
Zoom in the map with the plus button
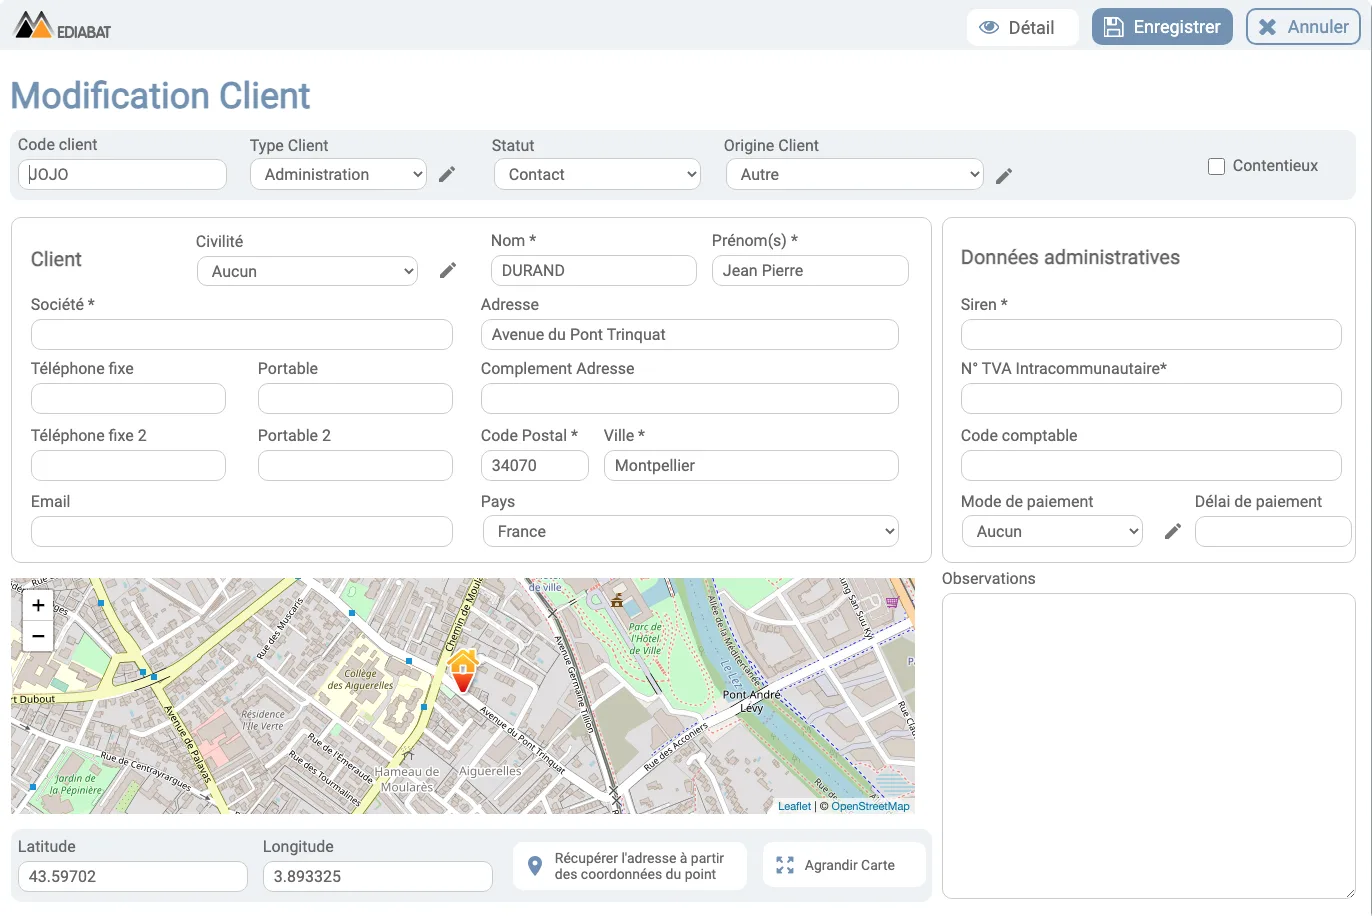(38, 605)
